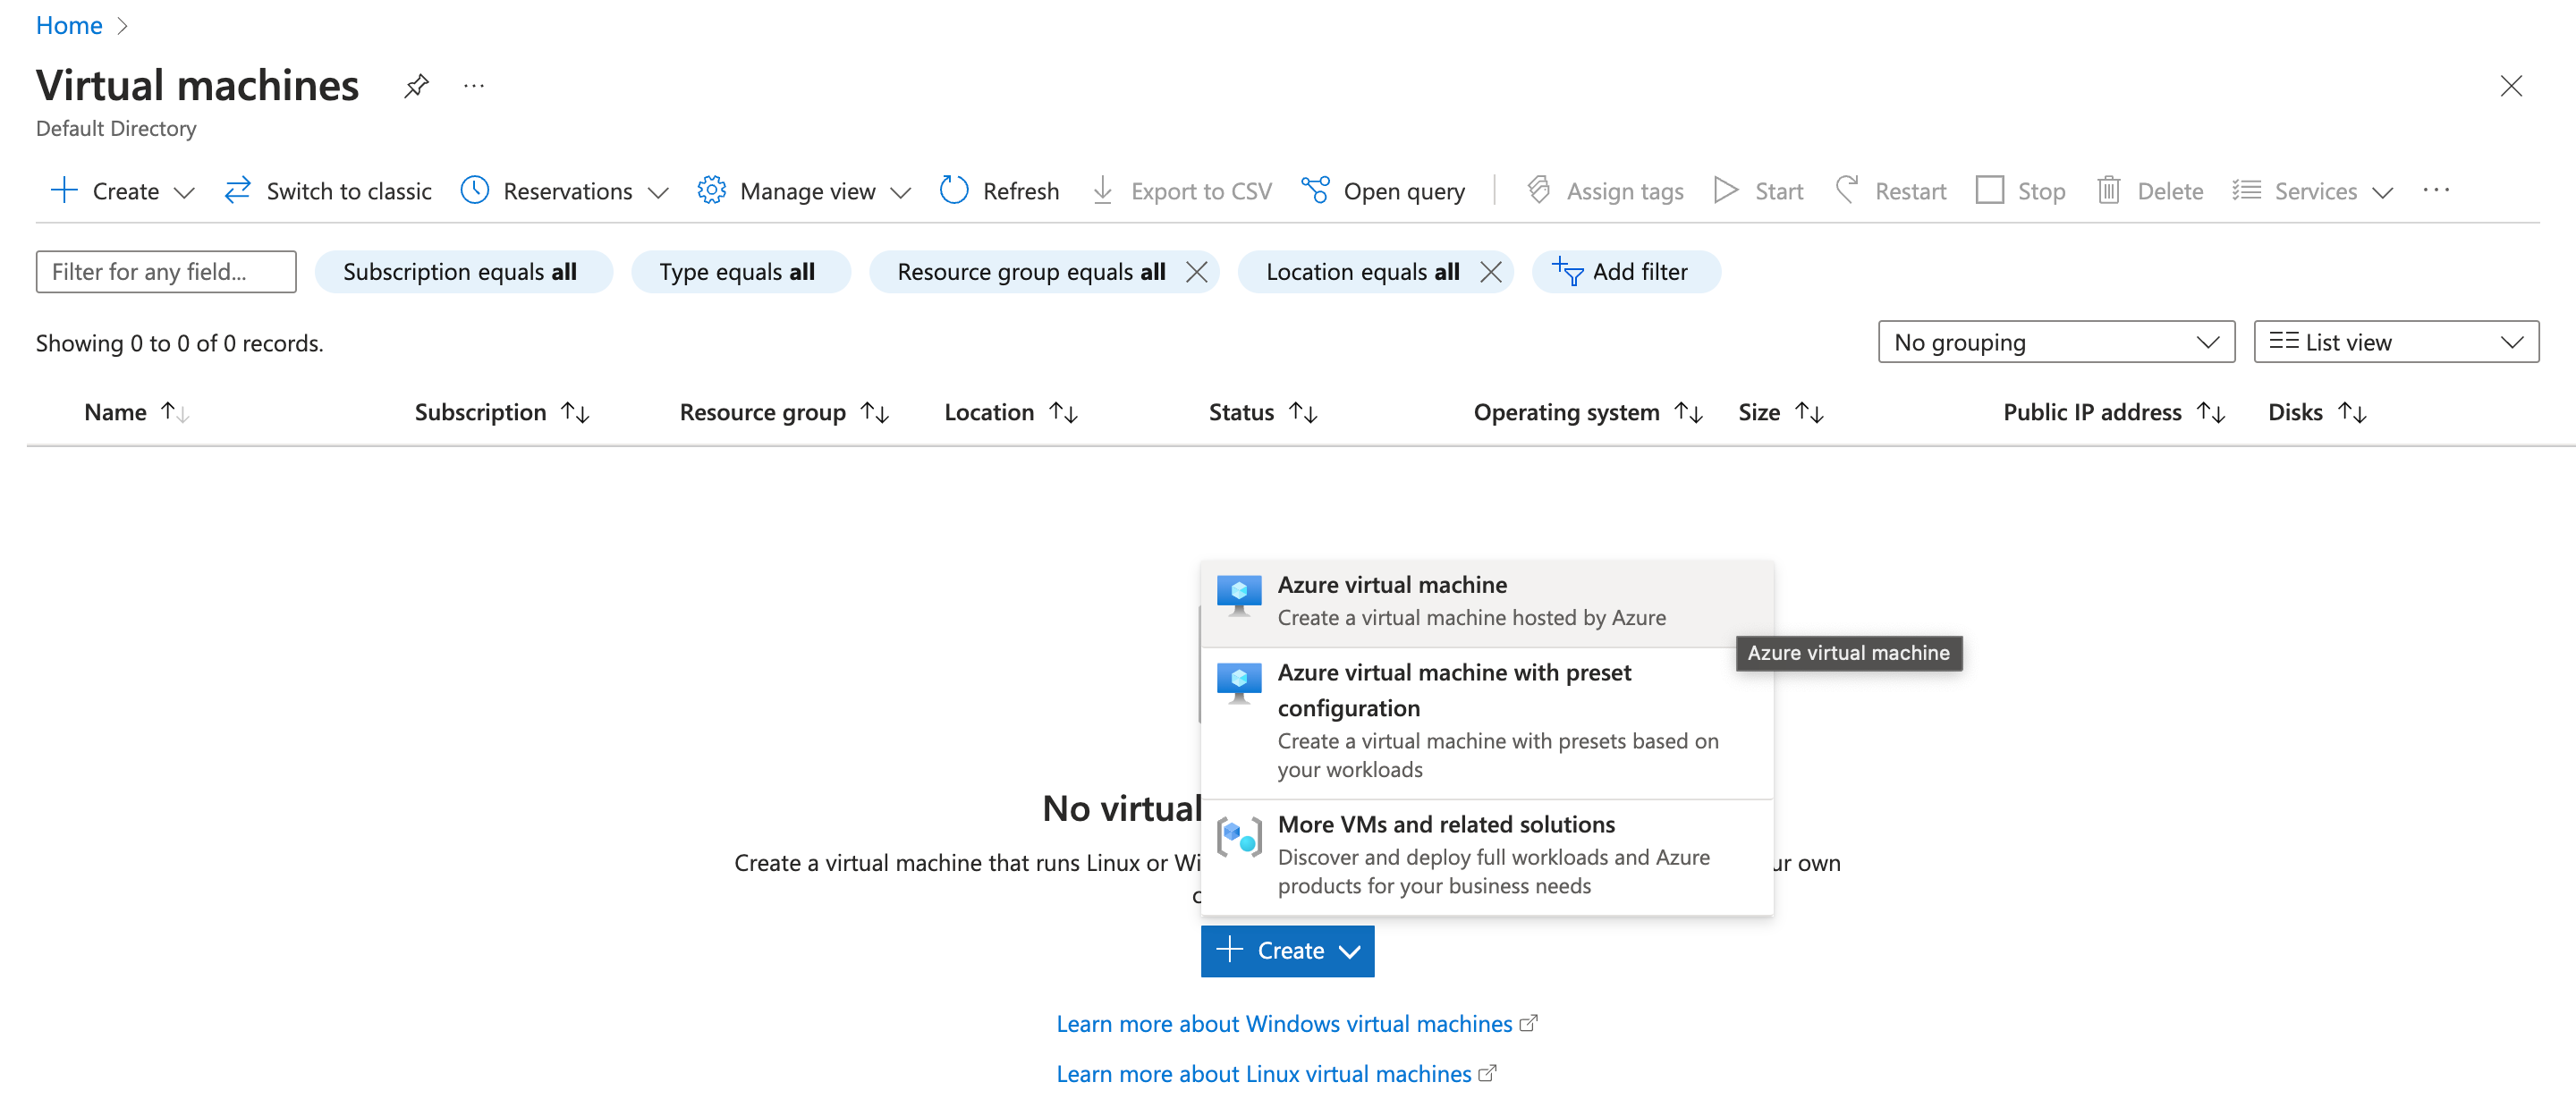This screenshot has width=2576, height=1116.
Task: Toggle sort order on the Name column
Action: coord(176,411)
